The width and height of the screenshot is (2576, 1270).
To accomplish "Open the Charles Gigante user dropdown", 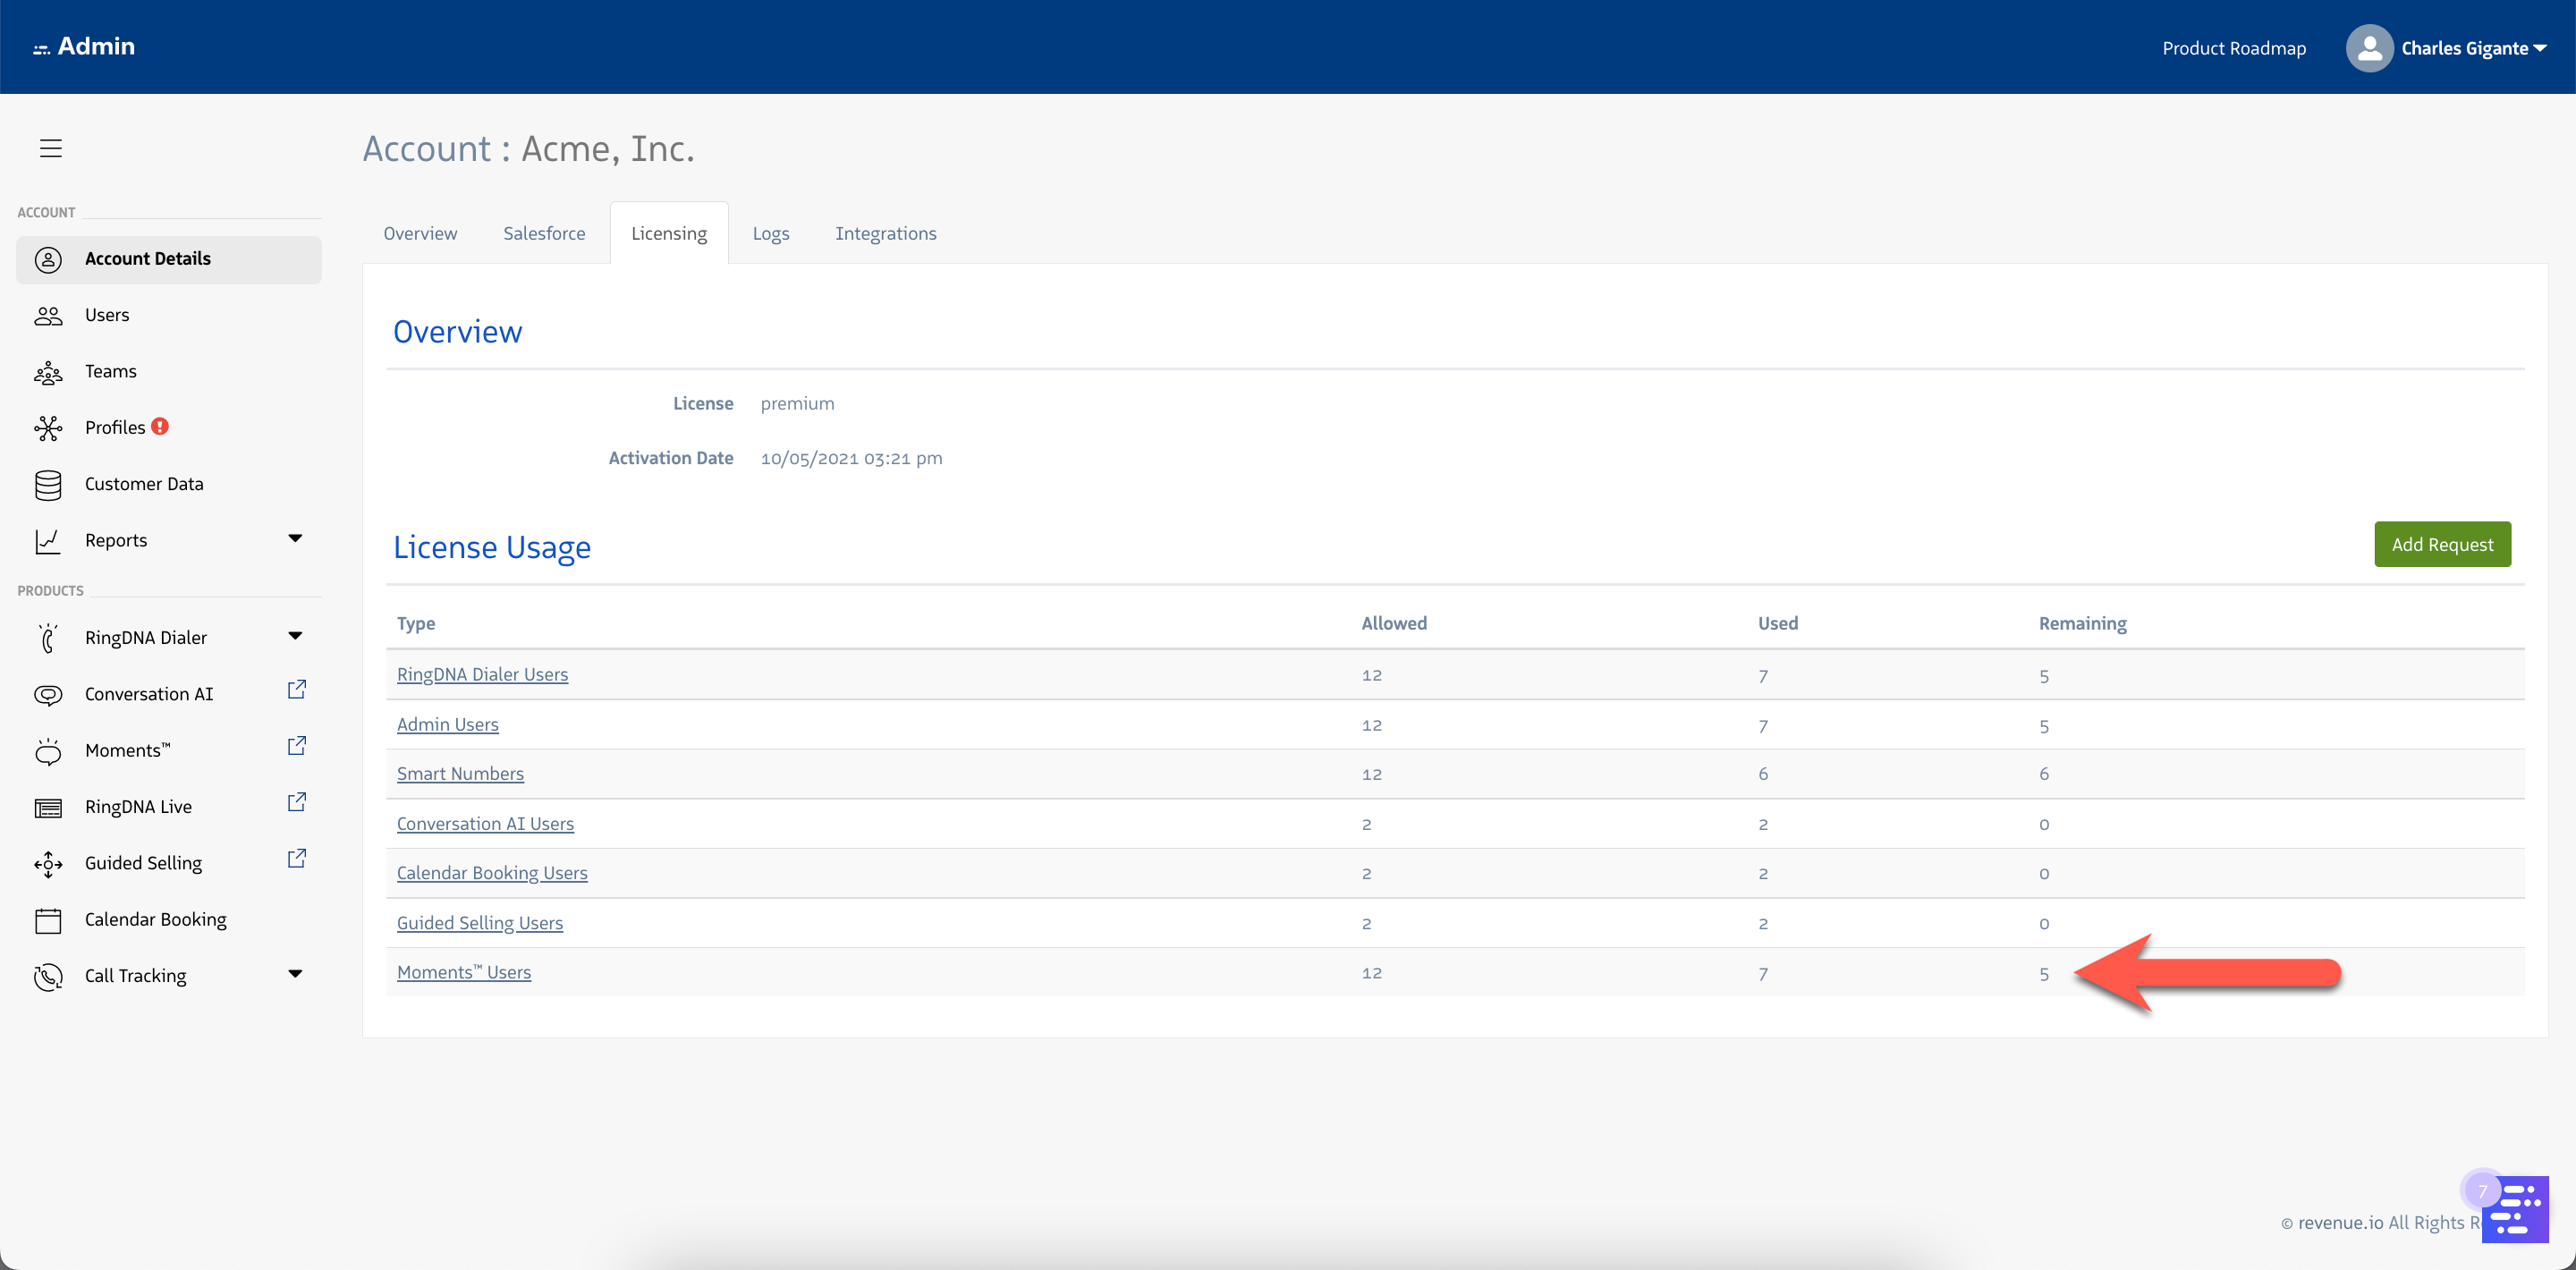I will click(x=2474, y=48).
